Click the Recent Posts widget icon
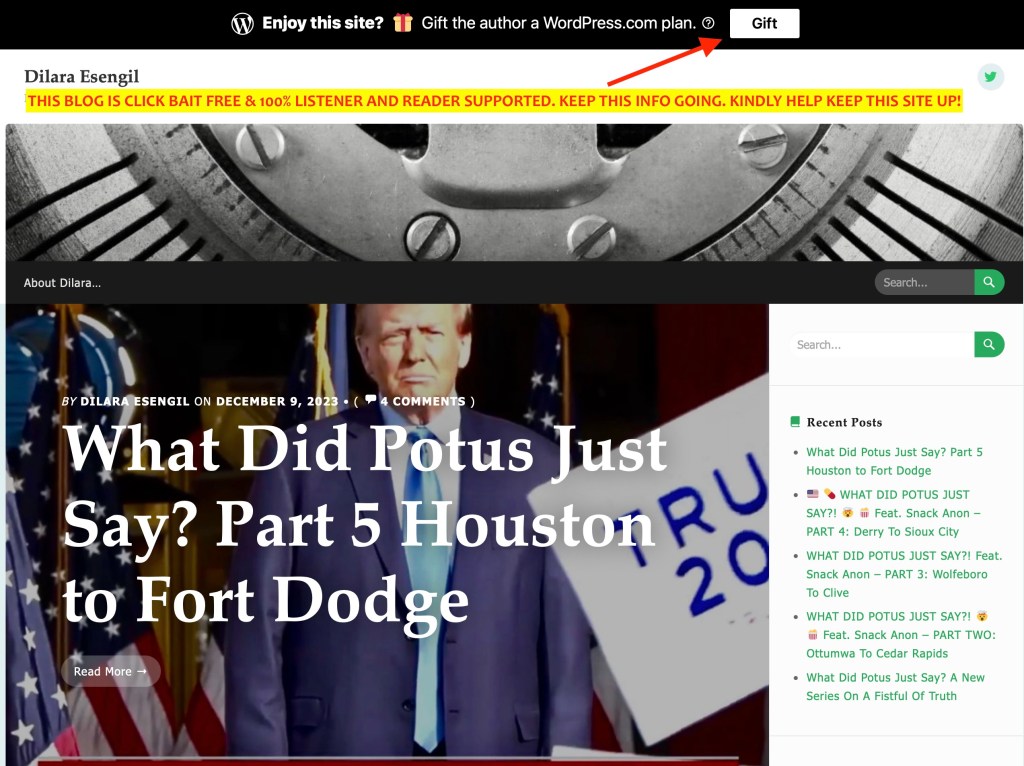 pyautogui.click(x=795, y=422)
